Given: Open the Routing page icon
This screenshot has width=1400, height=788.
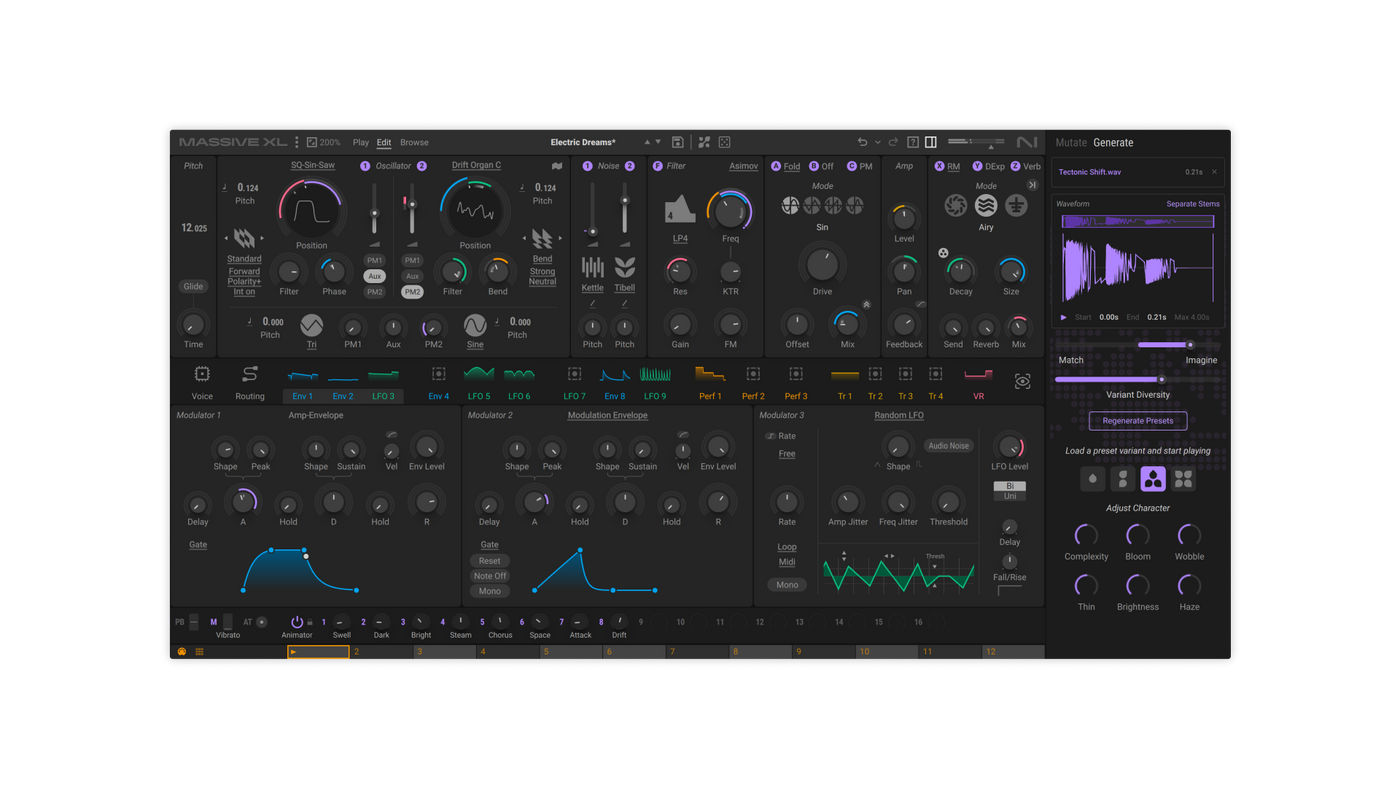Looking at the screenshot, I should click(x=250, y=374).
